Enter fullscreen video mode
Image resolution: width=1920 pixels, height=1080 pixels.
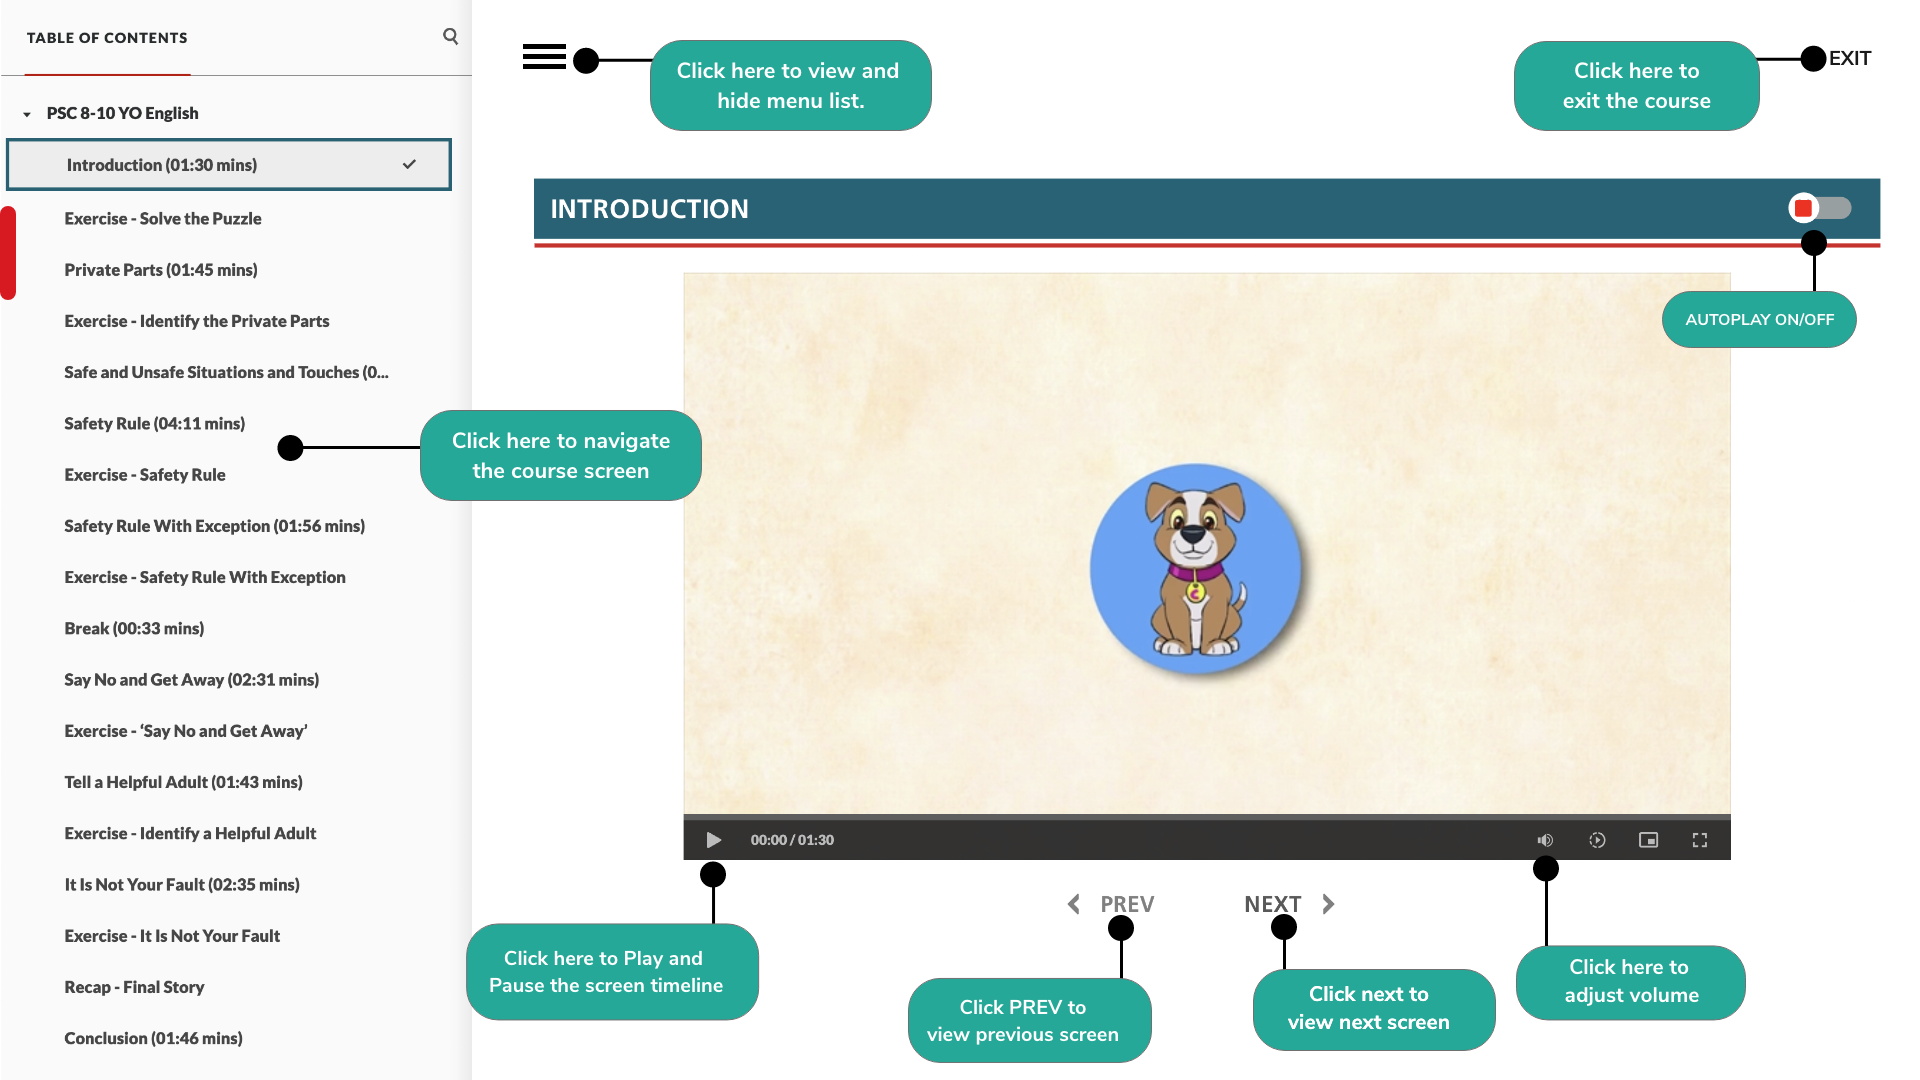tap(1699, 840)
